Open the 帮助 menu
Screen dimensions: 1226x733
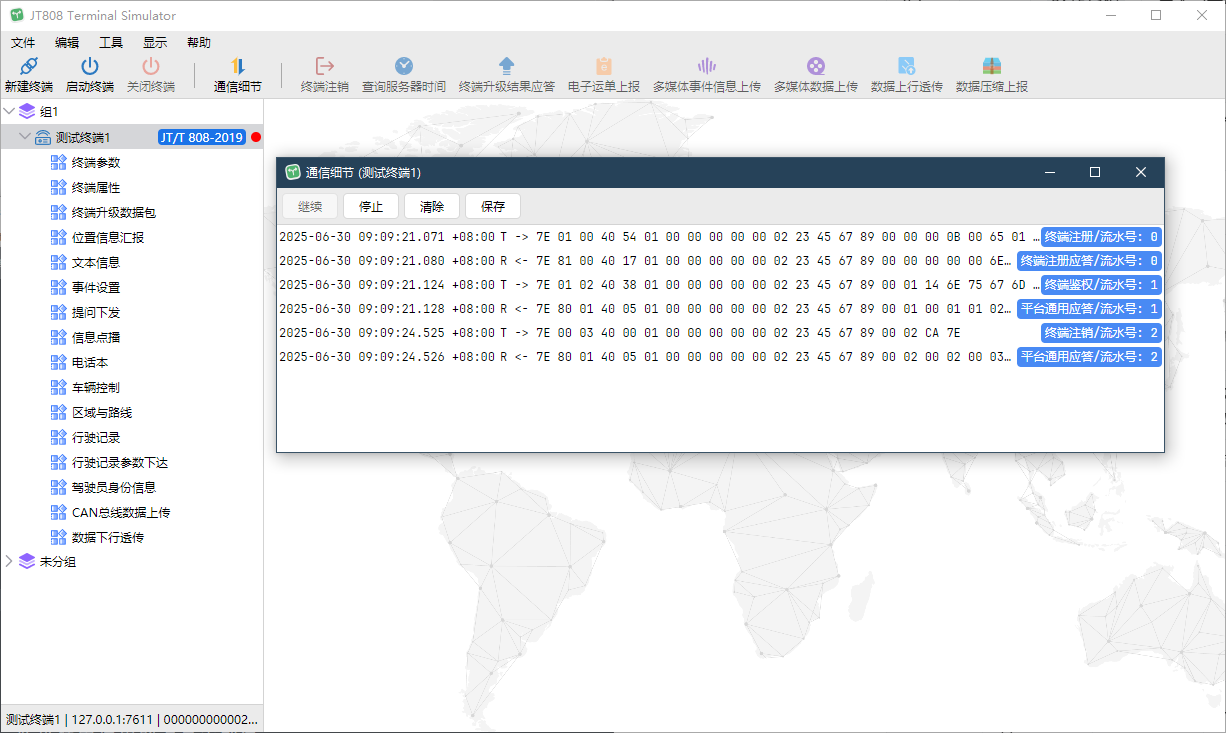[199, 42]
